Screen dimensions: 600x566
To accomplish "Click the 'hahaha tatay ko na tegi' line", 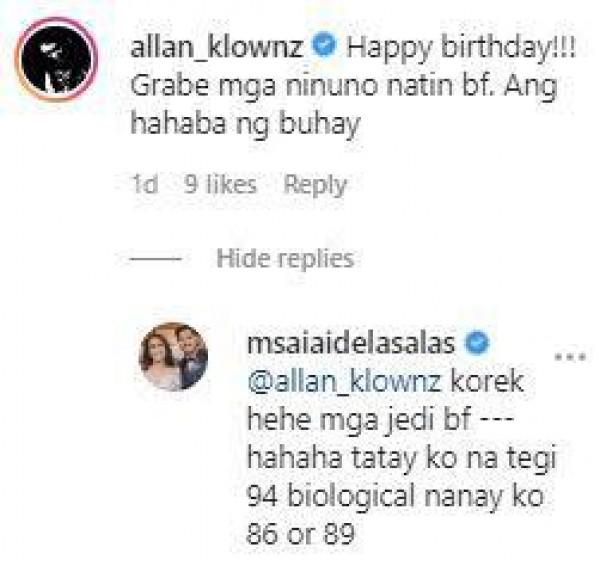I will click(401, 458).
